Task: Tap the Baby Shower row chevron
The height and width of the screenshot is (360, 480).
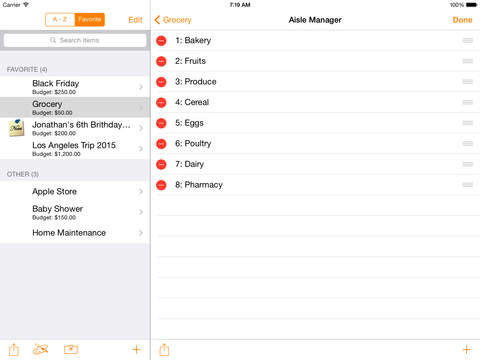Action: click(141, 212)
